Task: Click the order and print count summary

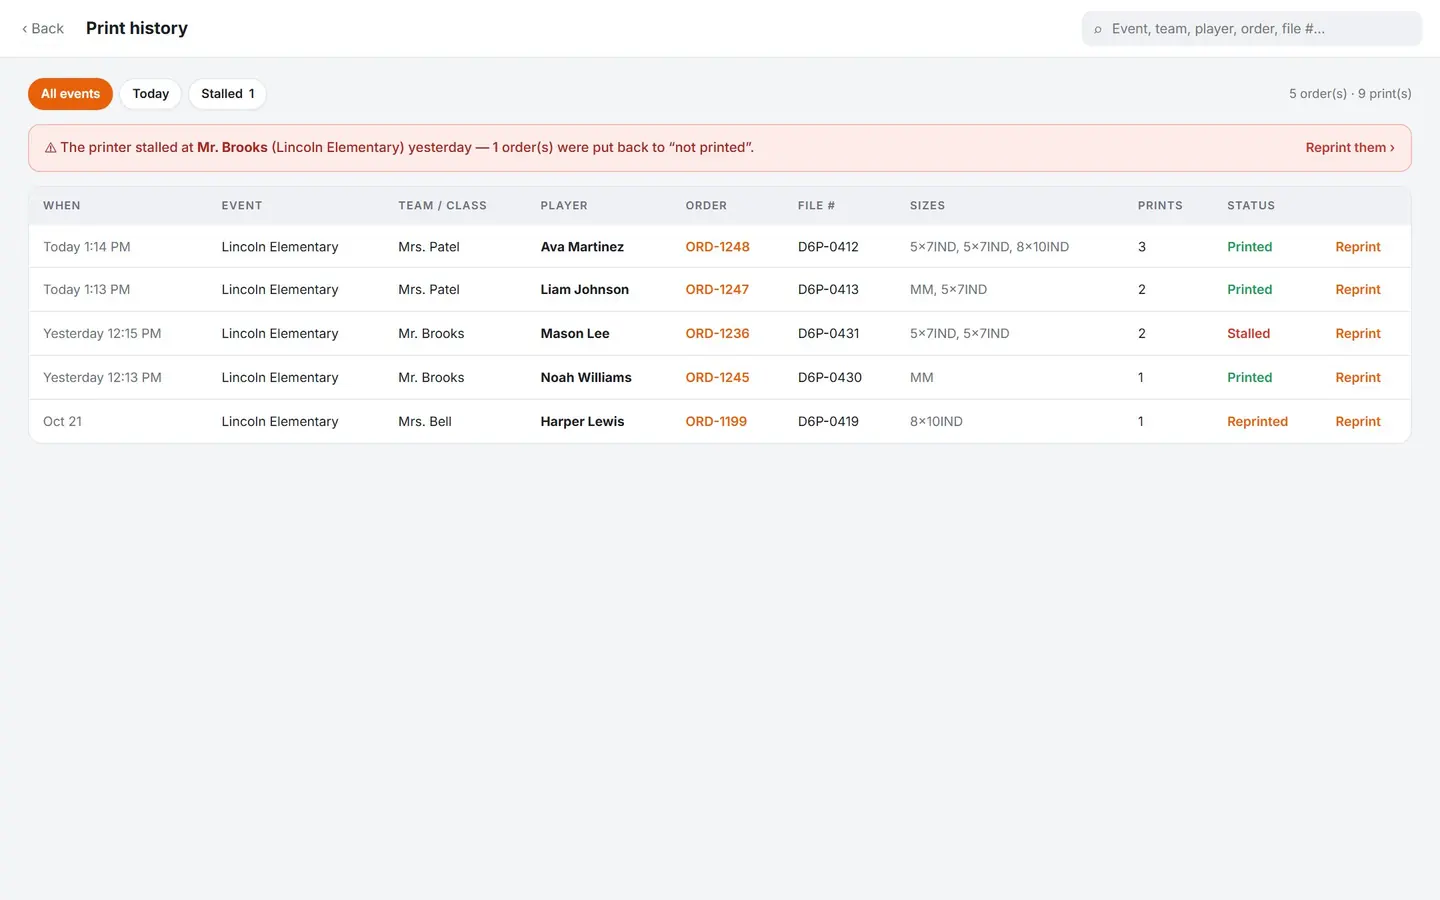Action: (x=1350, y=94)
